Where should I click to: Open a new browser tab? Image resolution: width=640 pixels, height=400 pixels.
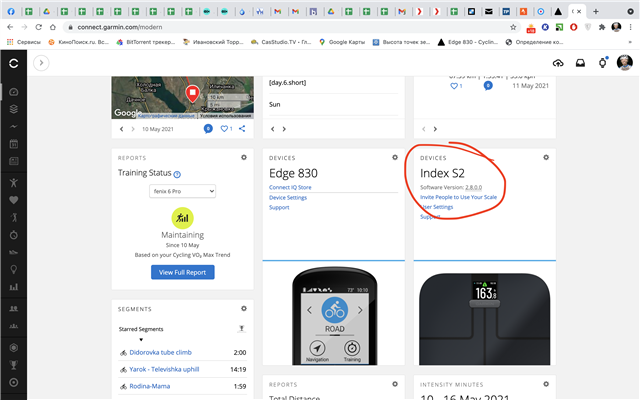pyautogui.click(x=596, y=11)
